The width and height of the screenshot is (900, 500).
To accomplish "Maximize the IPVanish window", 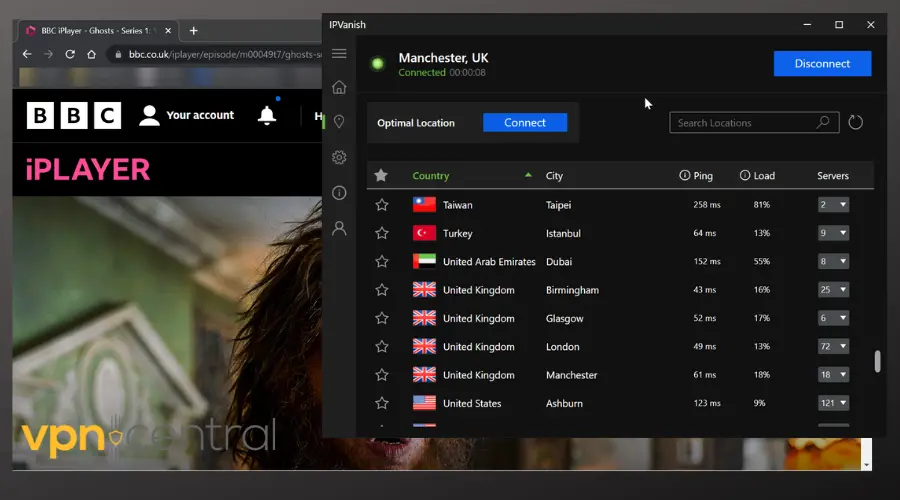I will click(x=839, y=25).
